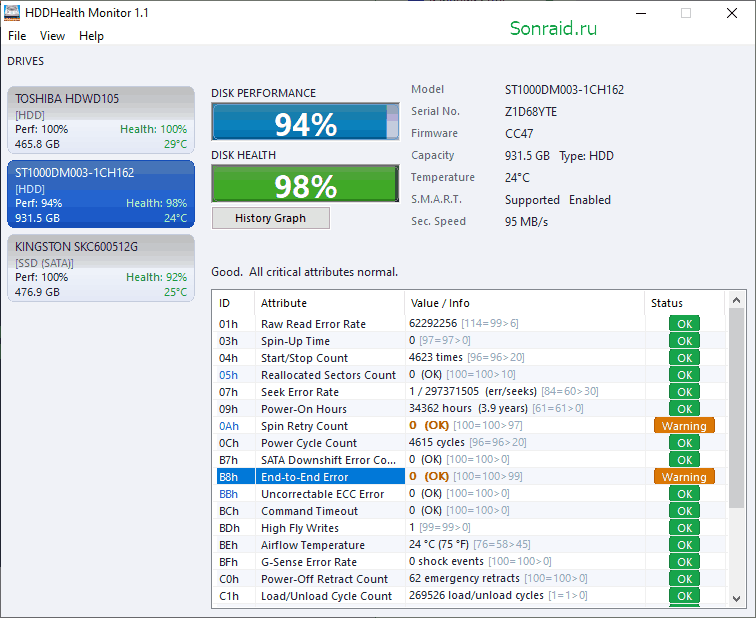Click the scrollbar up arrow in attribute list

tap(736, 300)
